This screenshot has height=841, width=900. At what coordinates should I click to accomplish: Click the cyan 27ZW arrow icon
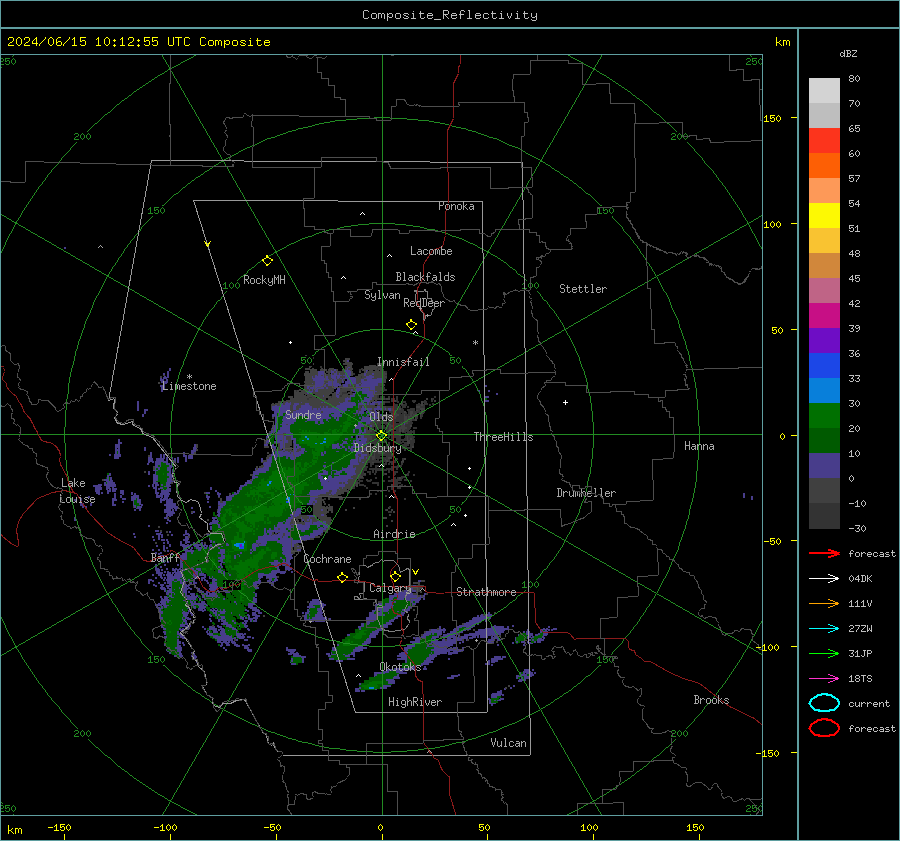824,629
